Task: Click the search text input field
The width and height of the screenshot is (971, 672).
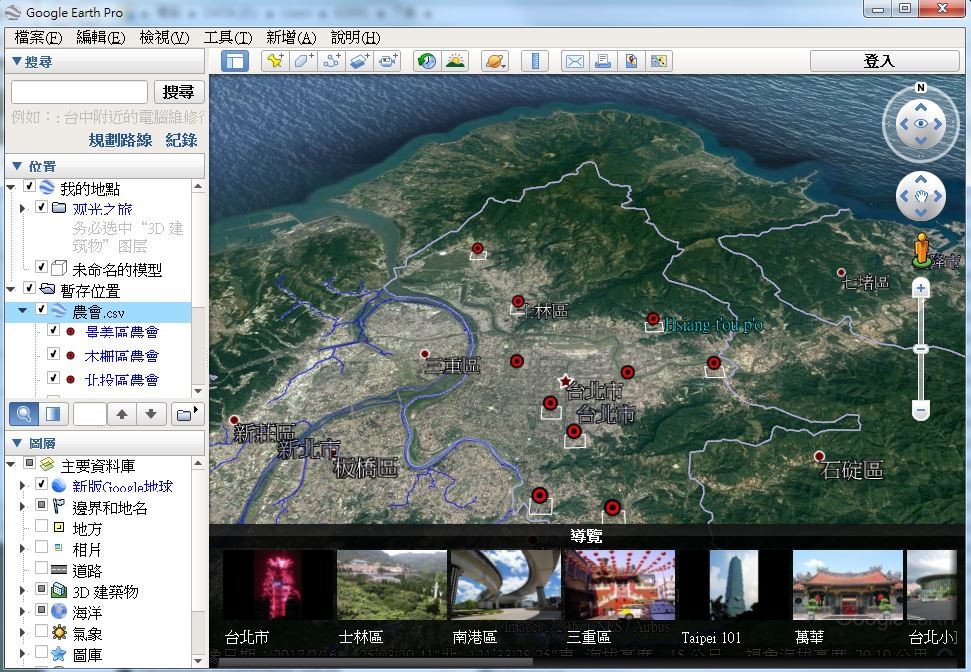Action: (x=79, y=92)
